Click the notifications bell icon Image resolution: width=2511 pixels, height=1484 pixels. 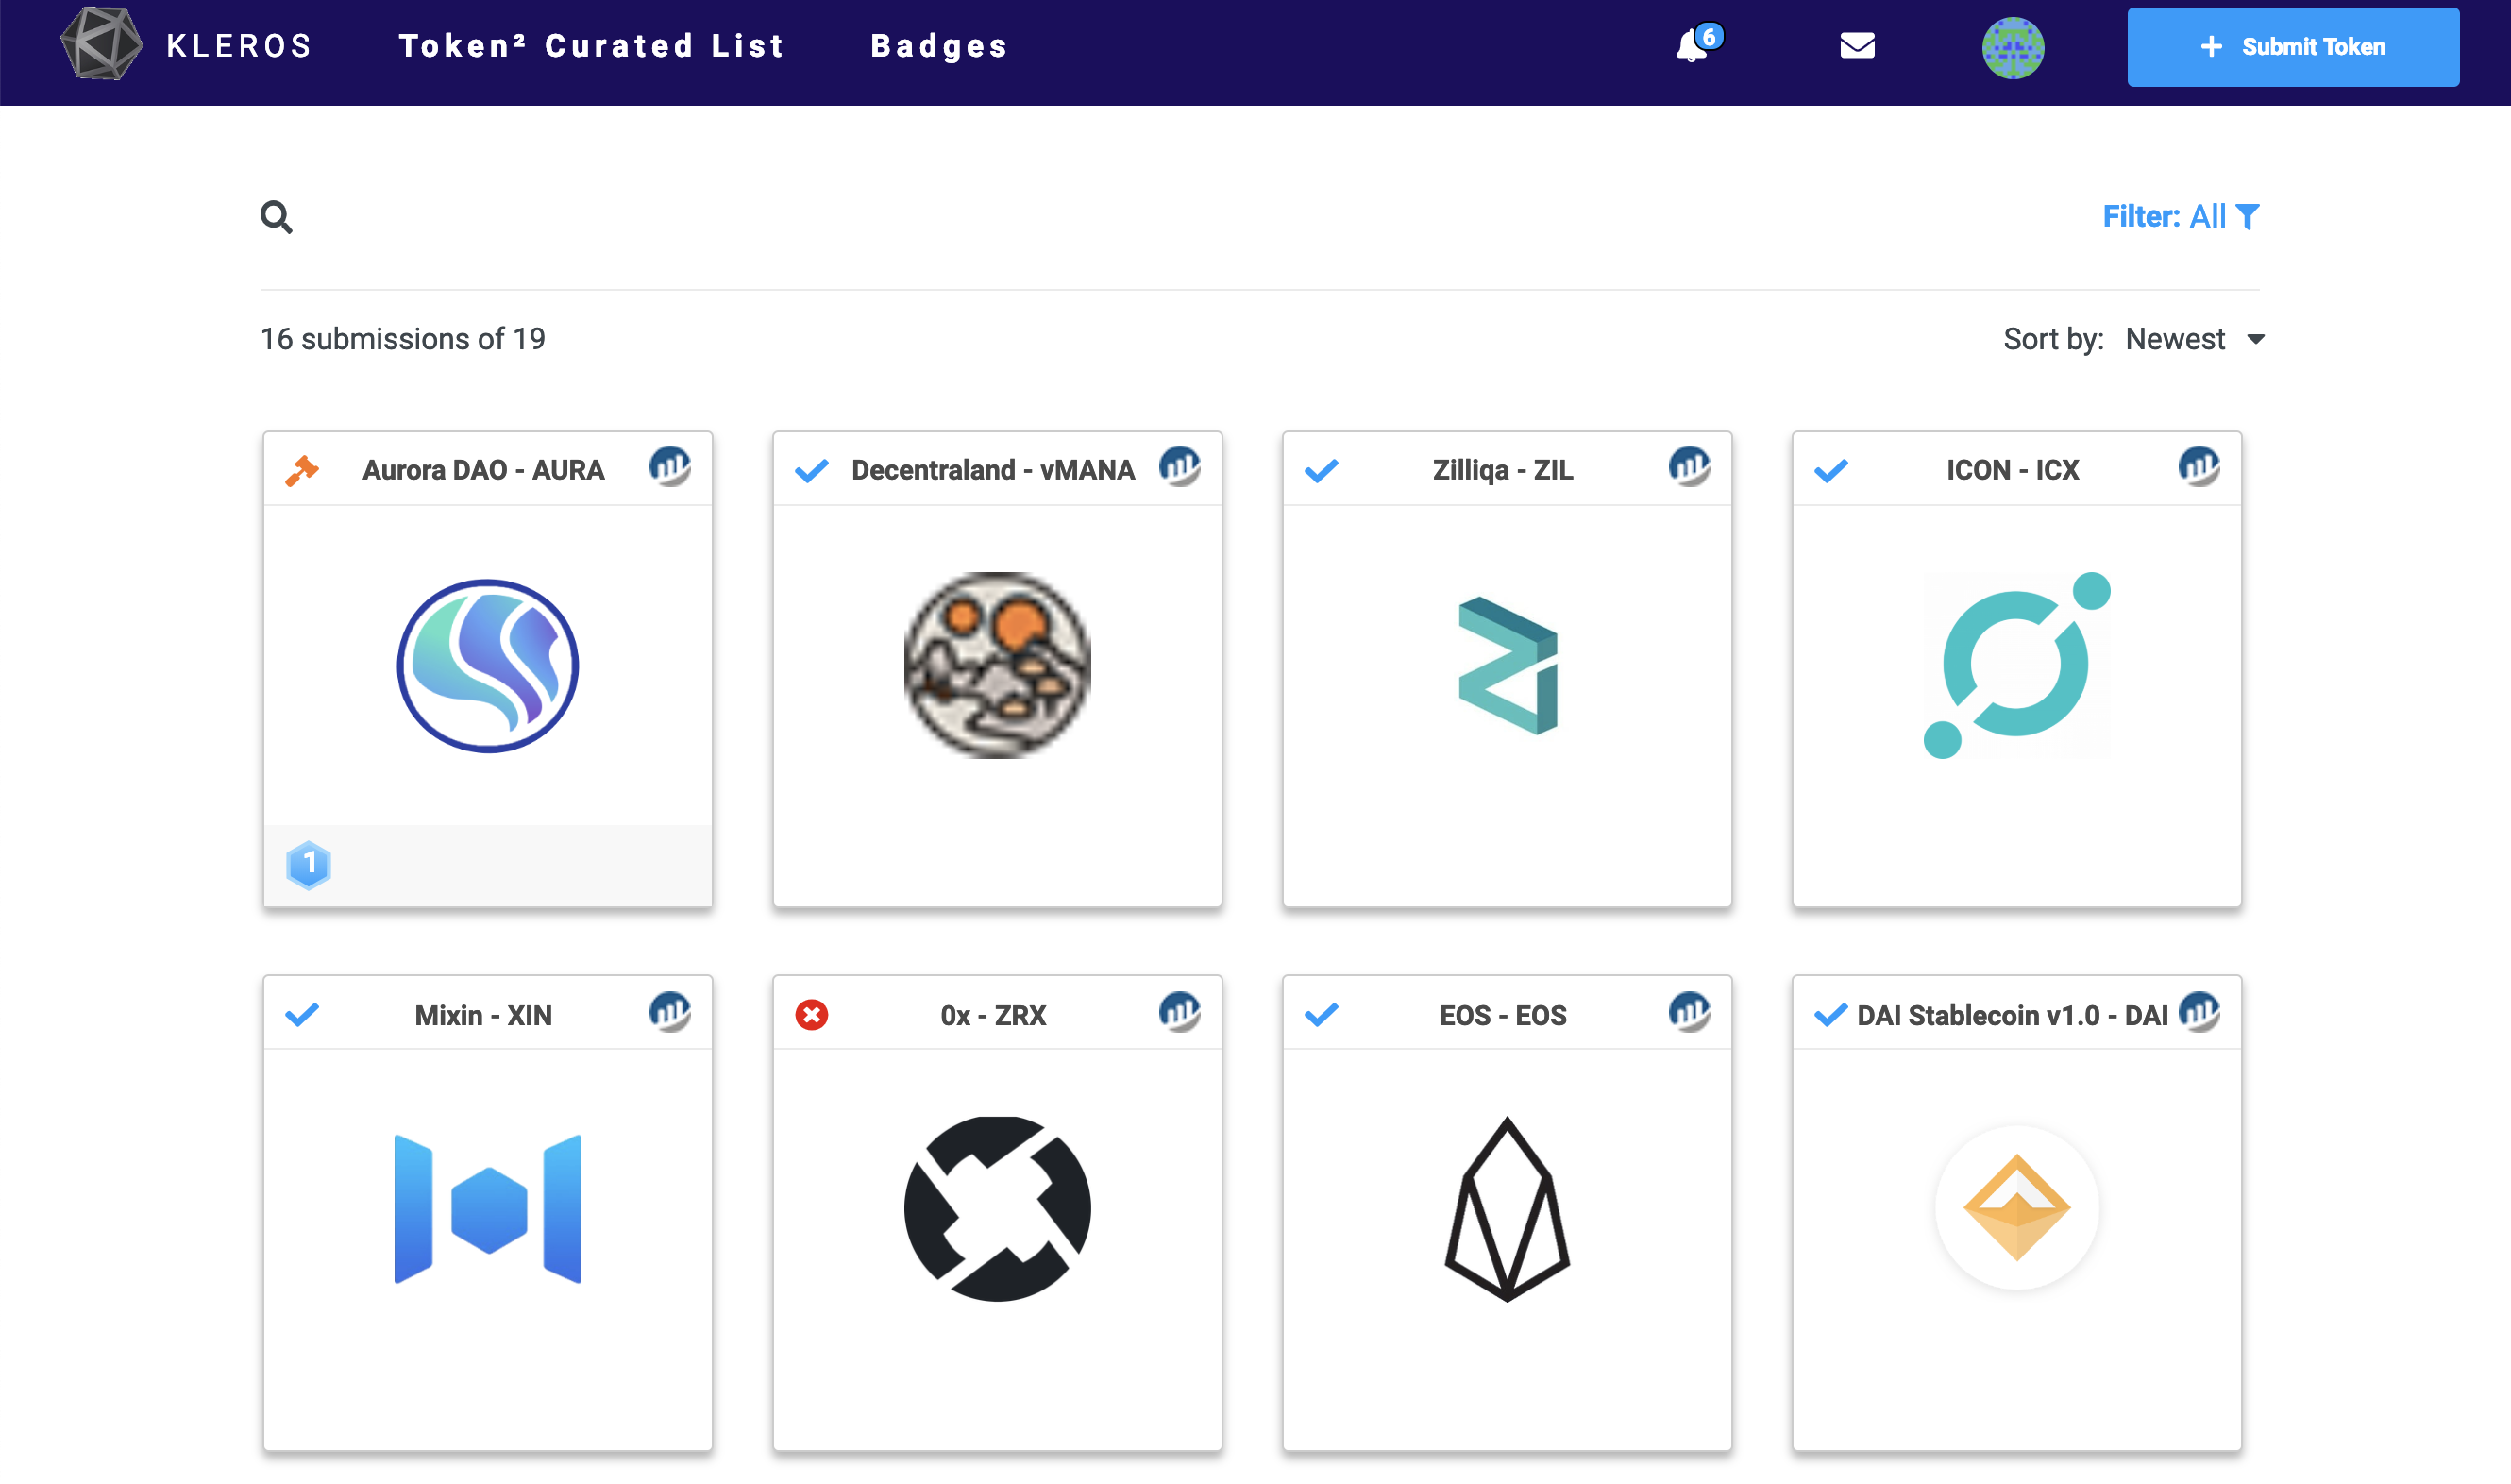click(1692, 46)
